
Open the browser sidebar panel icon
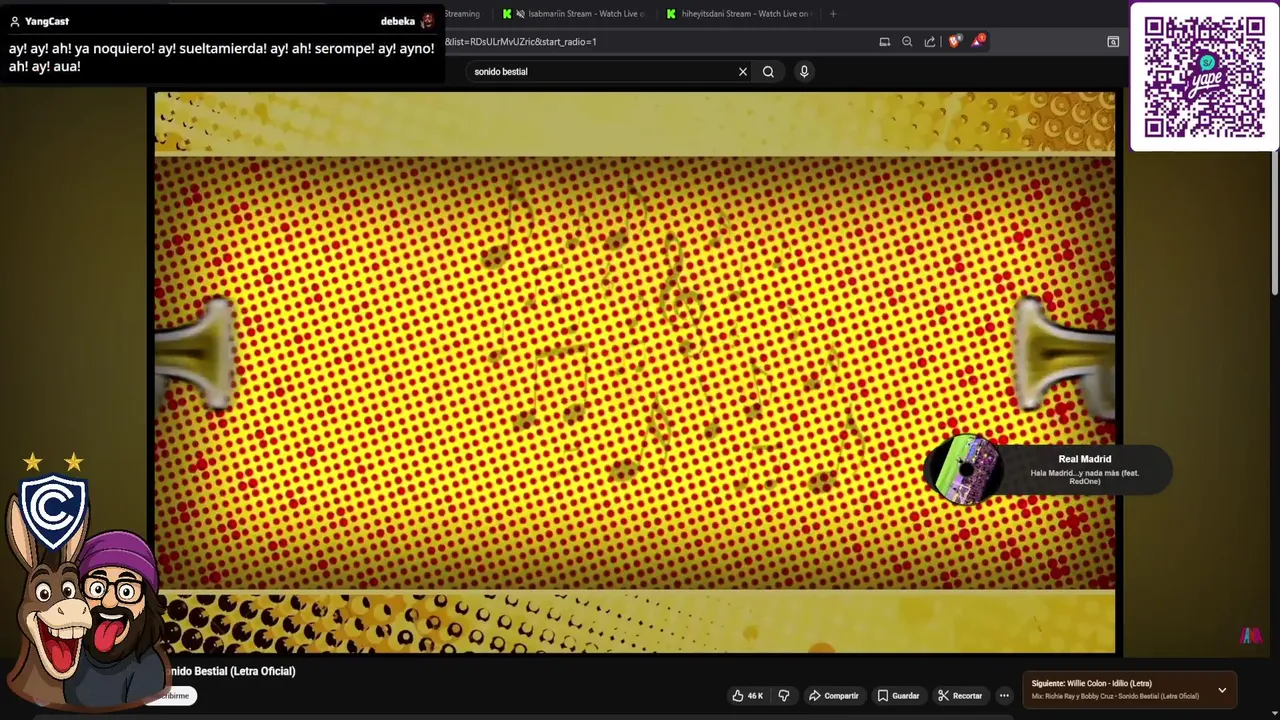pyautogui.click(x=1113, y=42)
